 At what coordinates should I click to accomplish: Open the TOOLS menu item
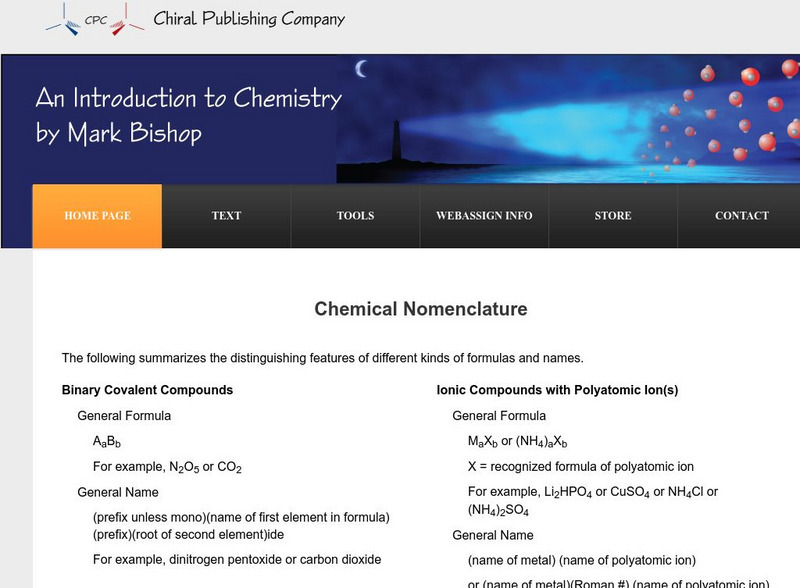[x=355, y=216]
